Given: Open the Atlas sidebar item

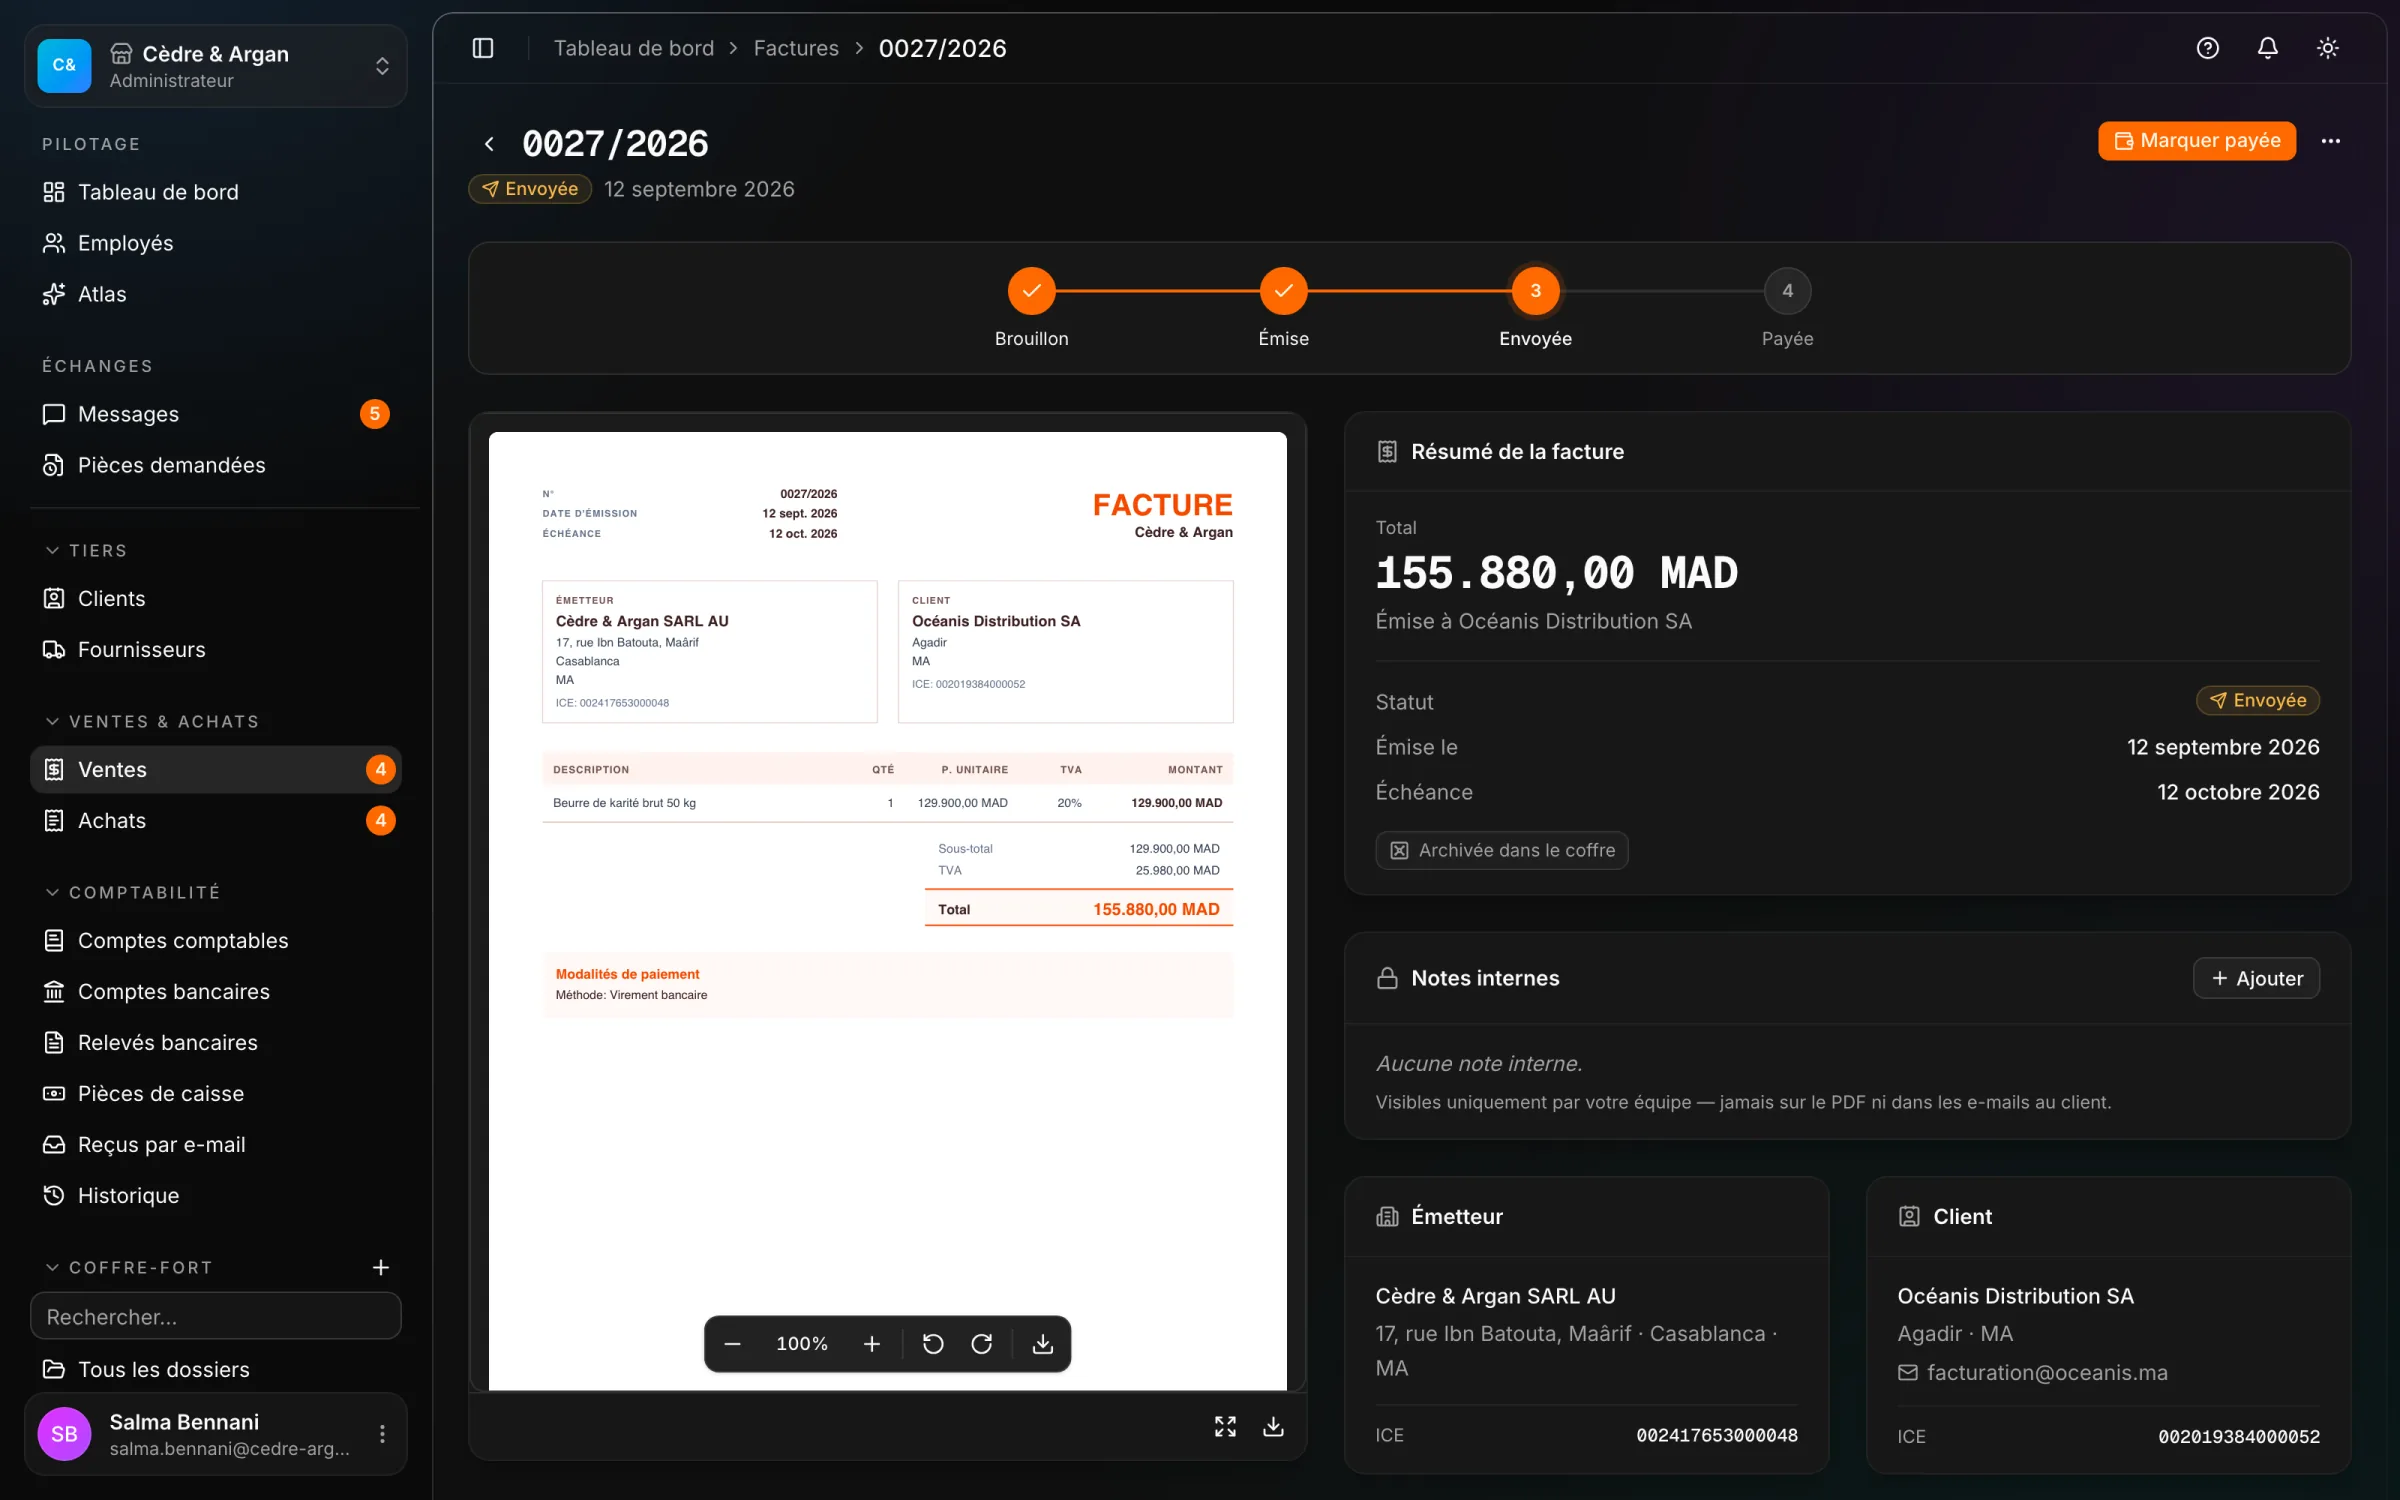Looking at the screenshot, I should point(216,294).
